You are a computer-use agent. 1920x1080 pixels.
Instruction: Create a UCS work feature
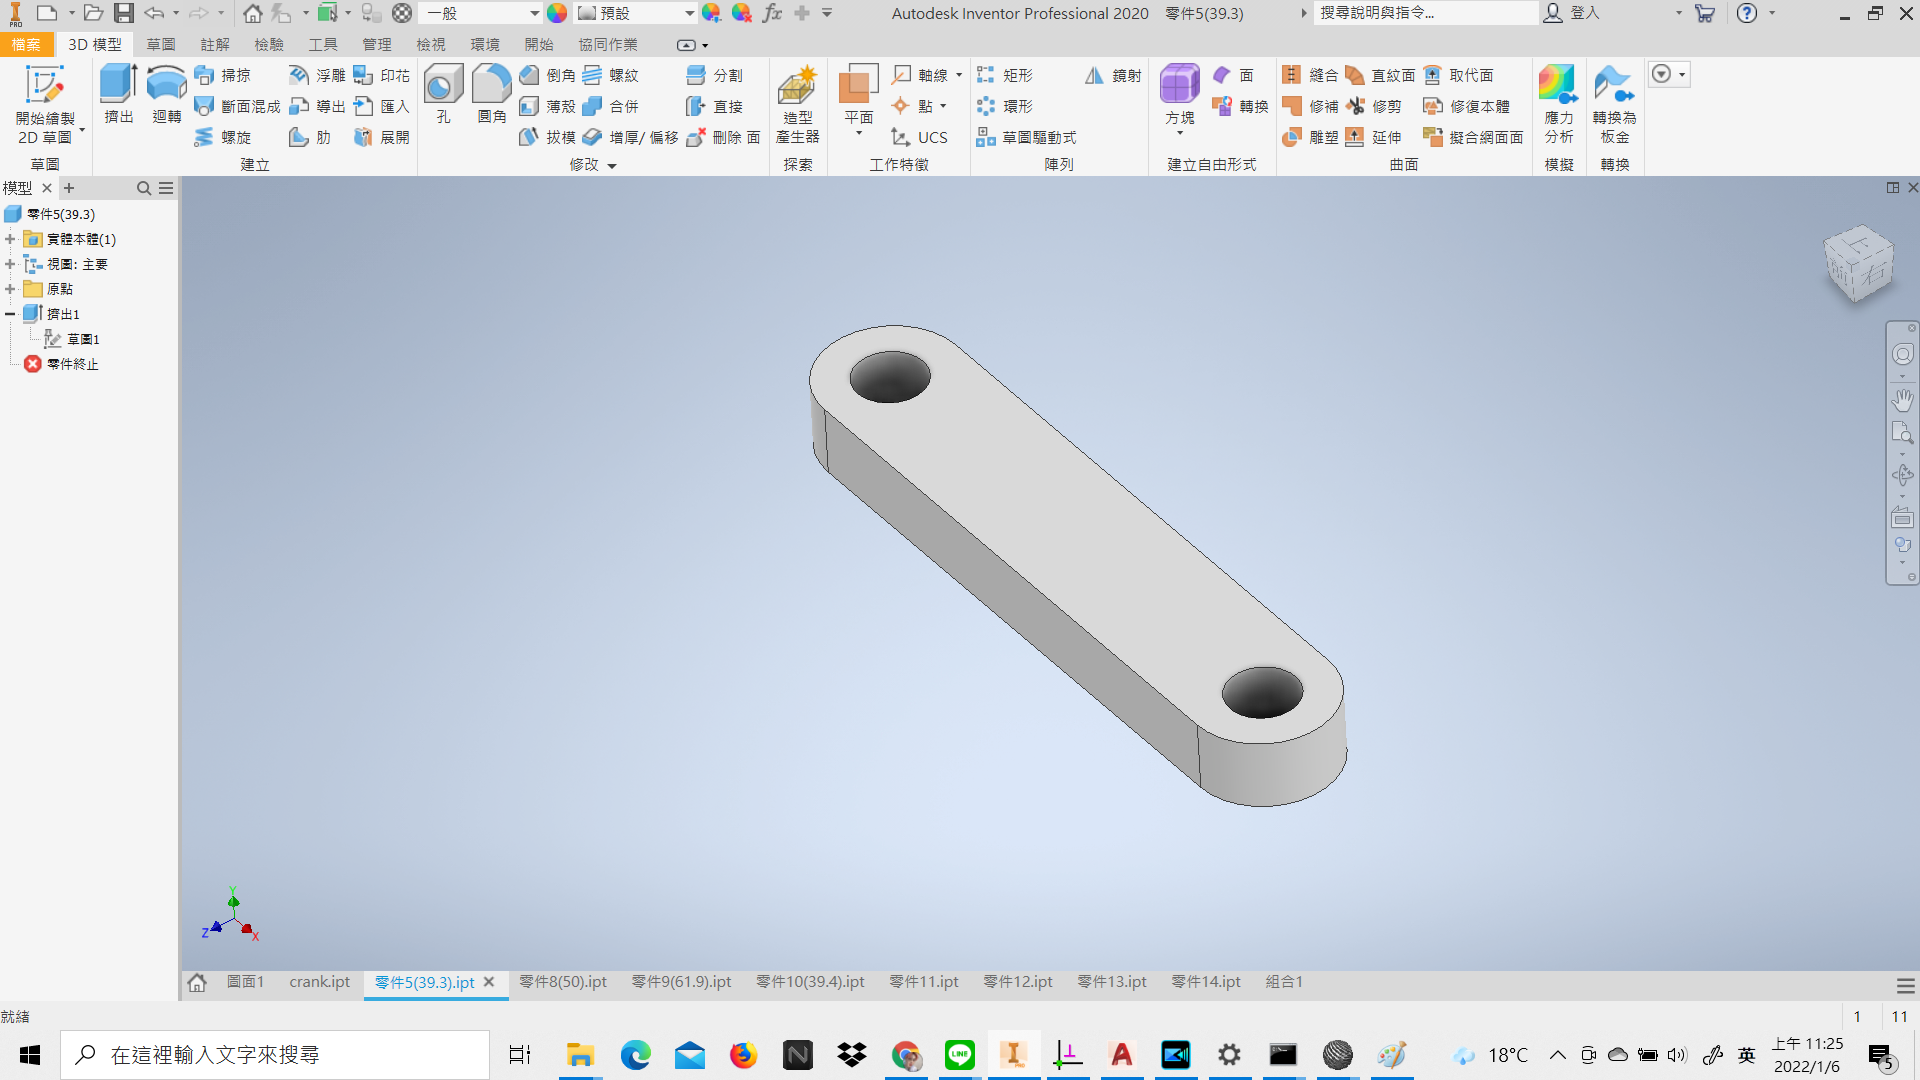pyautogui.click(x=919, y=137)
